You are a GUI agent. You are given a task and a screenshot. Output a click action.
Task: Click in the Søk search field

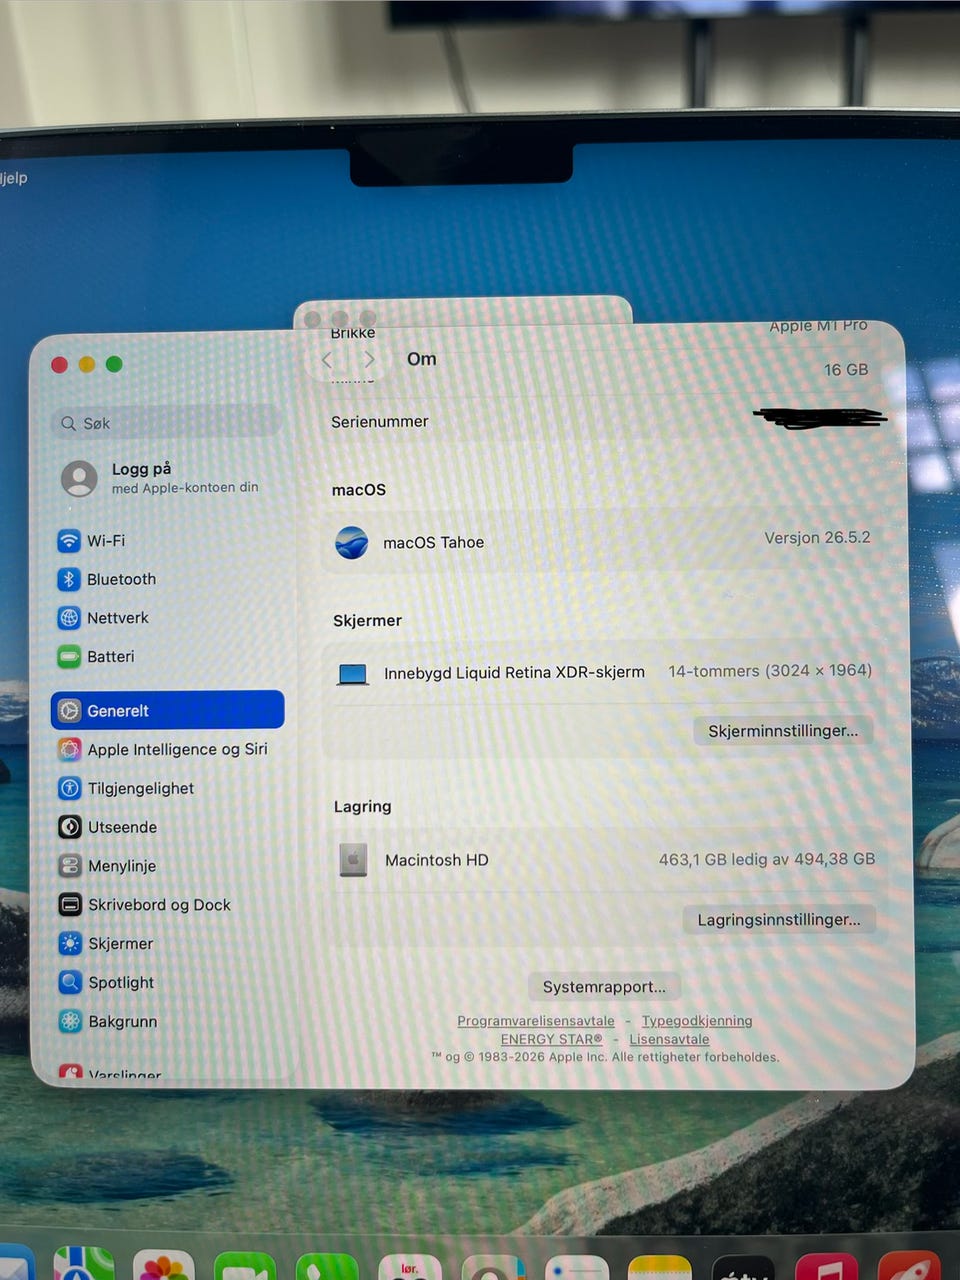(x=166, y=423)
